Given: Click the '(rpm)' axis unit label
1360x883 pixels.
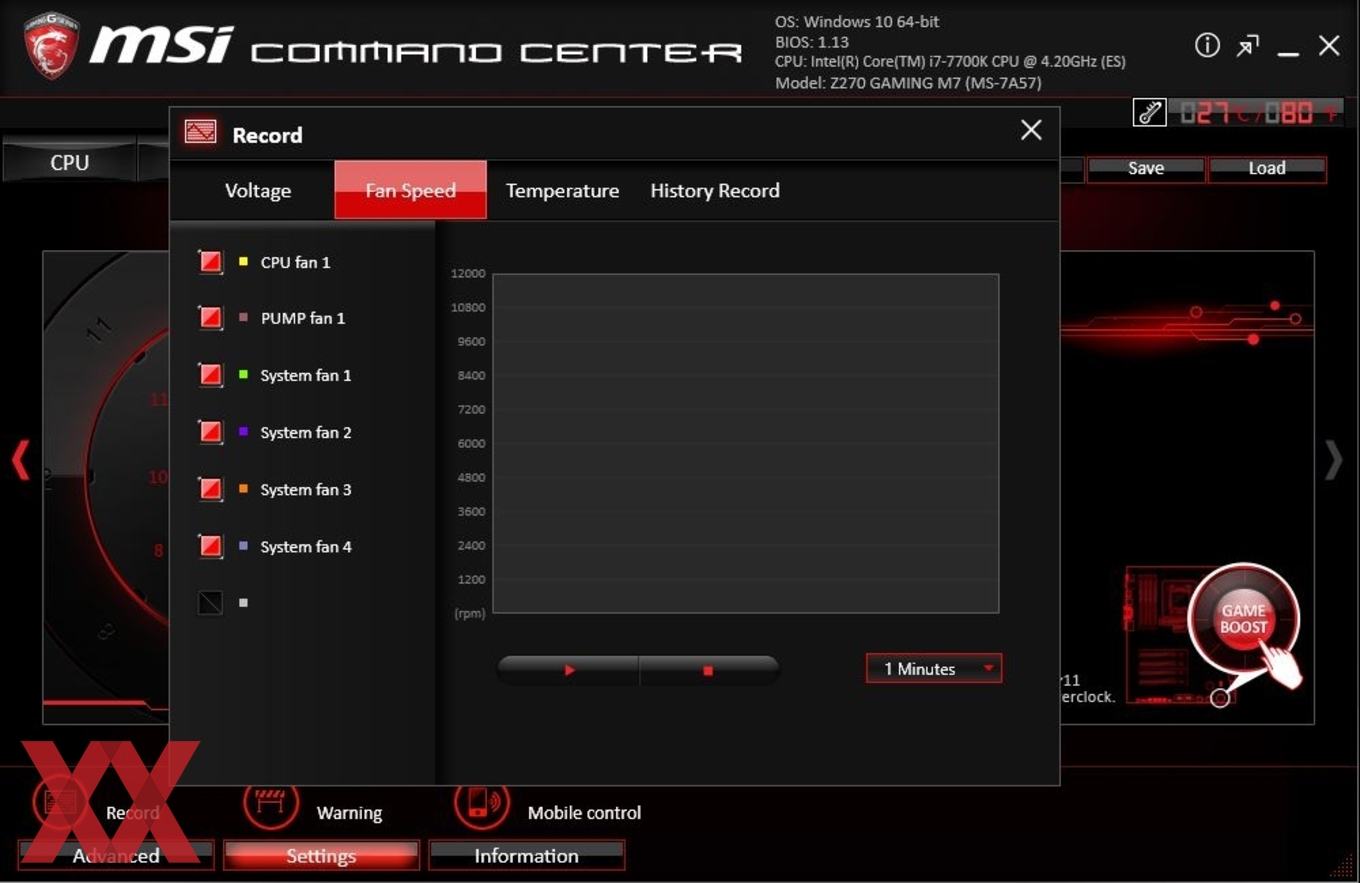Looking at the screenshot, I should 470,613.
